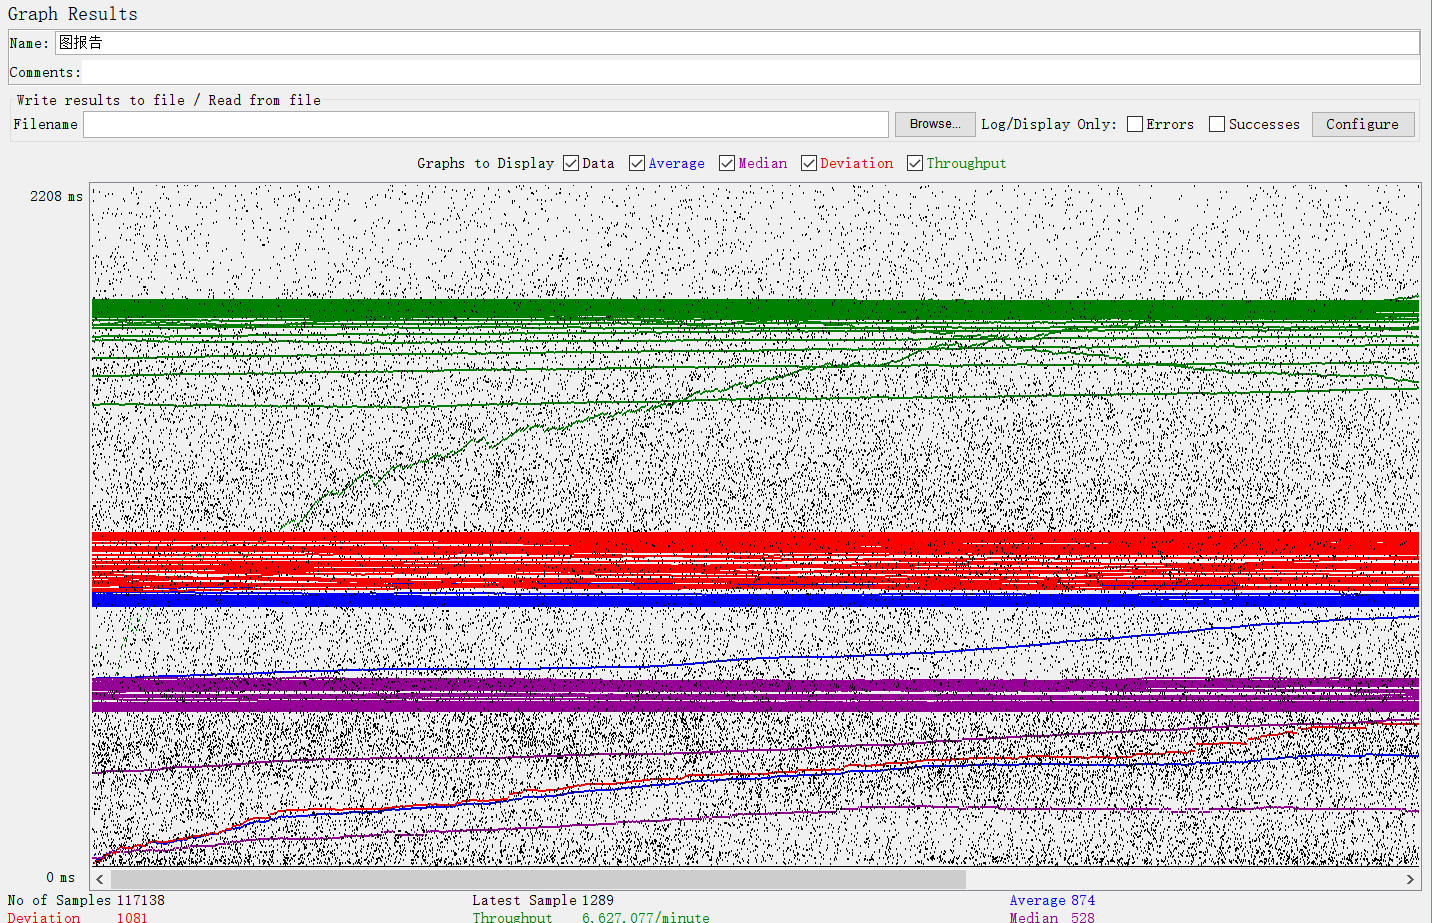
Task: Click the horizontal scrollbar thumb
Action: tap(538, 879)
